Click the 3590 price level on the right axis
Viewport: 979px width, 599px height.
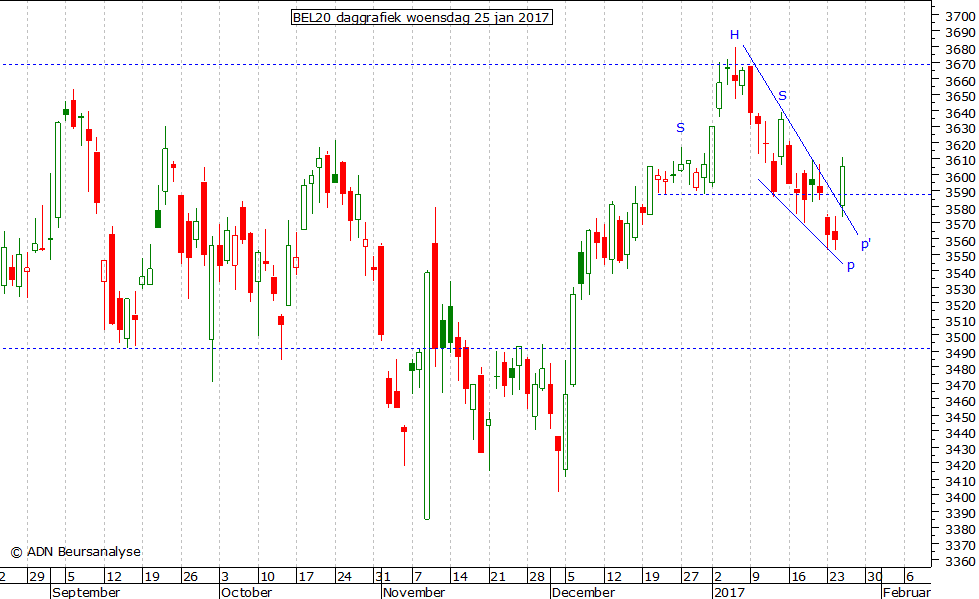pos(960,192)
